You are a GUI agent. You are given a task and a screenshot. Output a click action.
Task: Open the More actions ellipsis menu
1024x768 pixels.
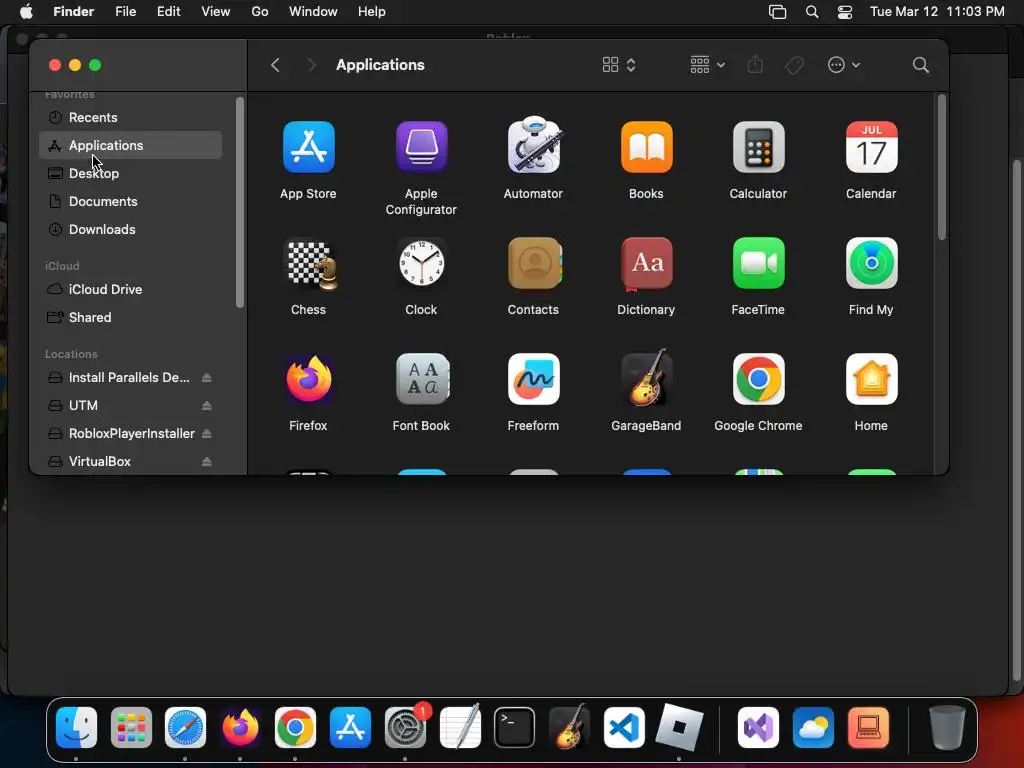843,65
